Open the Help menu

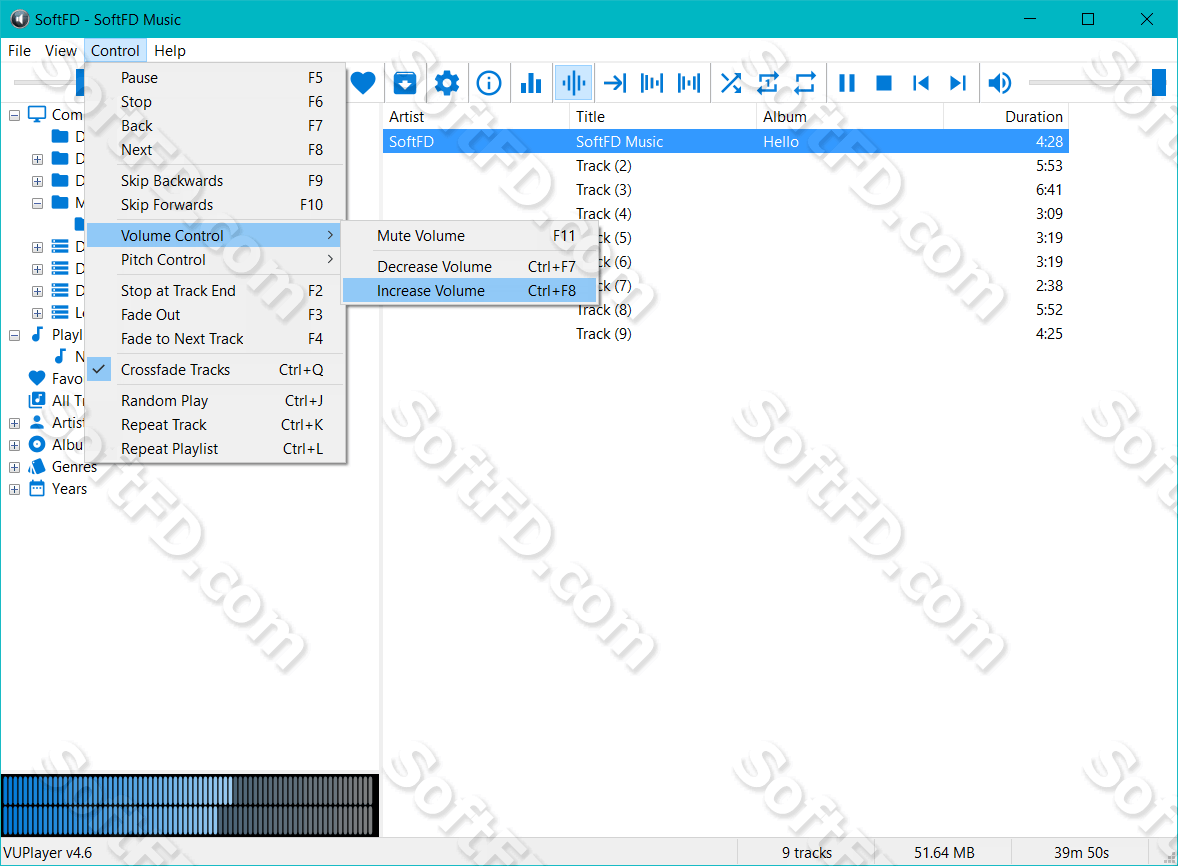coord(170,50)
